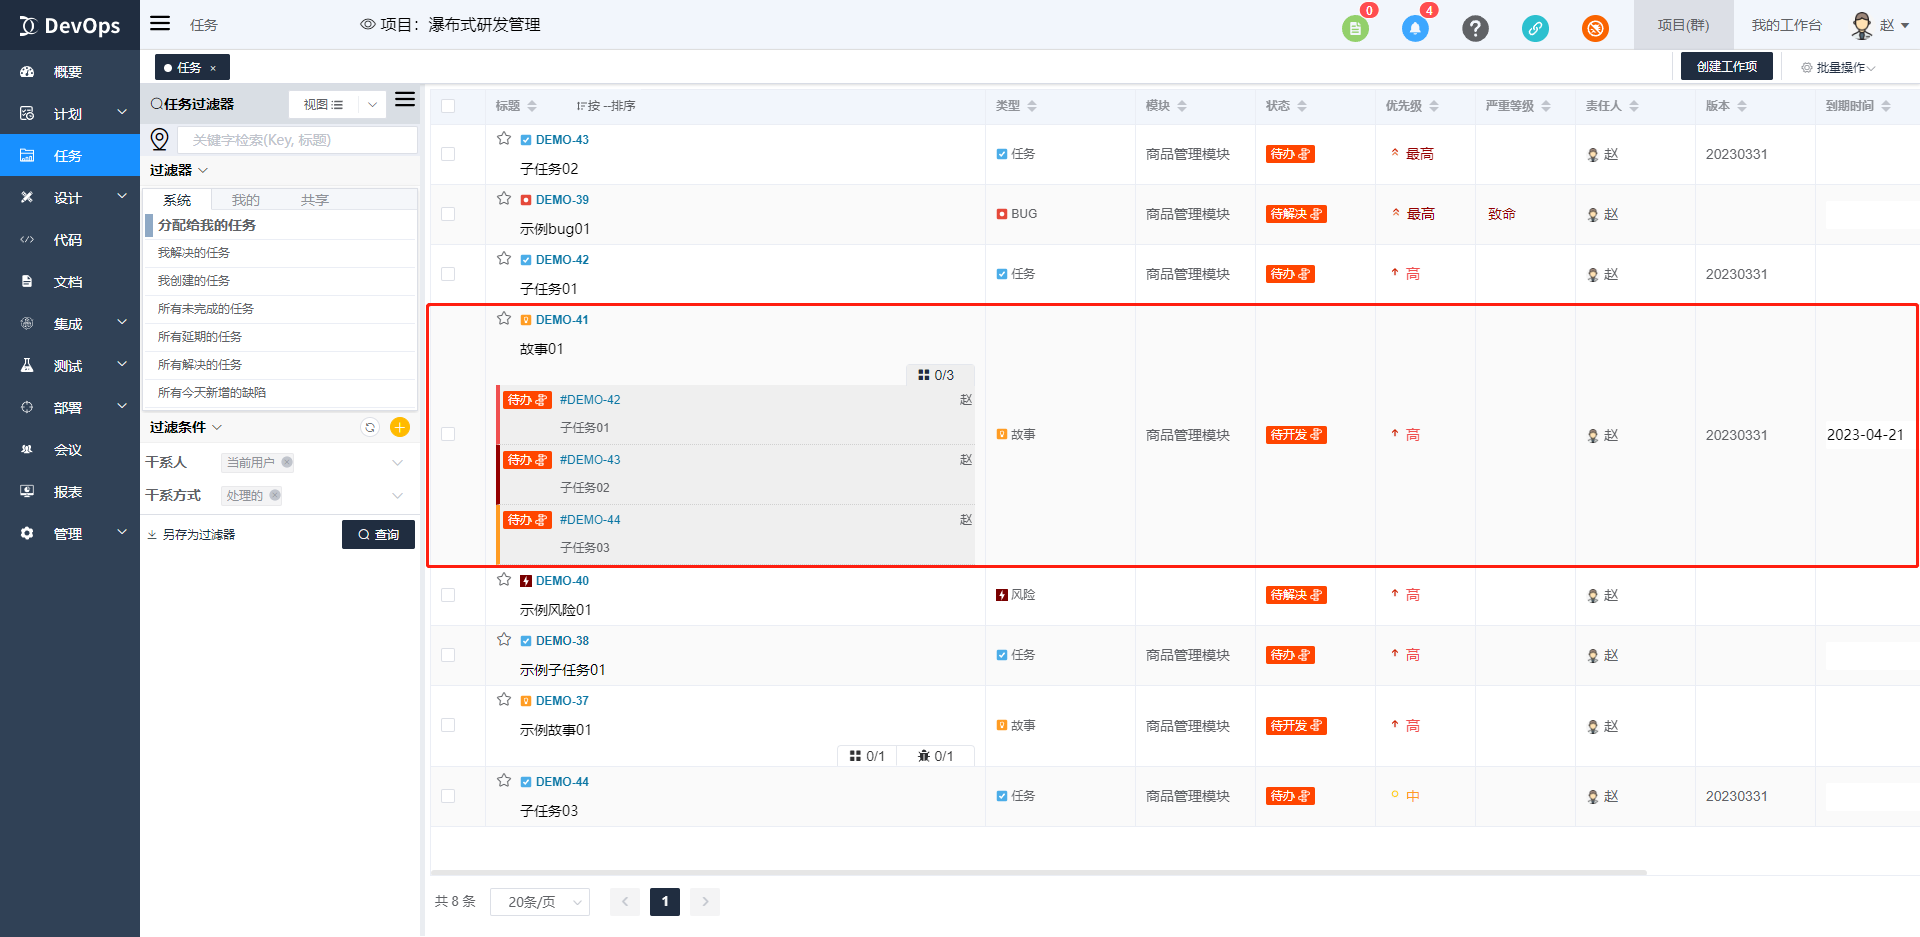
Task: Click the help question mark icon
Action: [x=1475, y=28]
